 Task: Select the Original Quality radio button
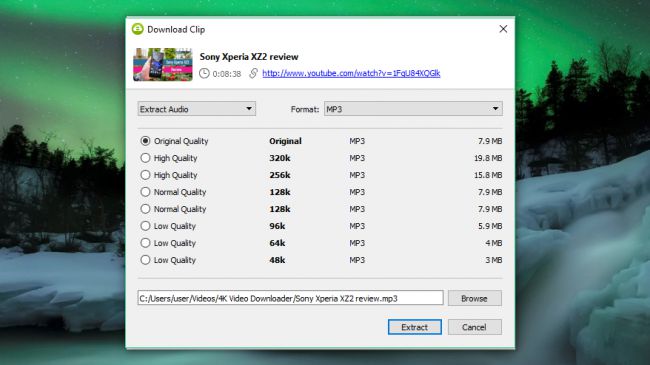tap(145, 141)
